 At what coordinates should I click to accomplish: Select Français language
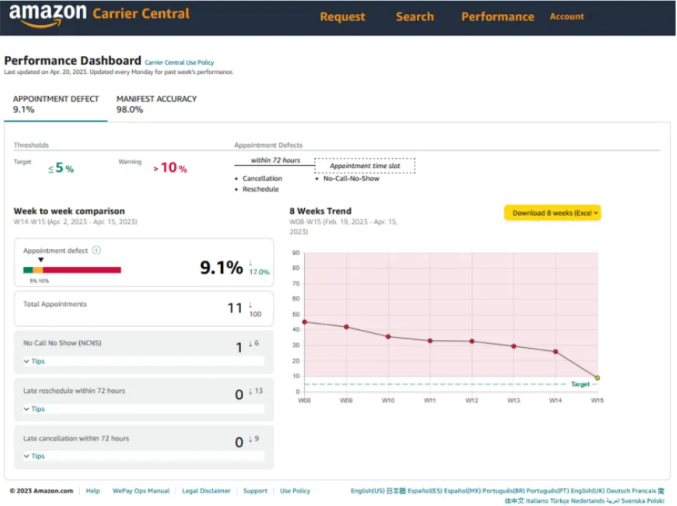[x=644, y=491]
